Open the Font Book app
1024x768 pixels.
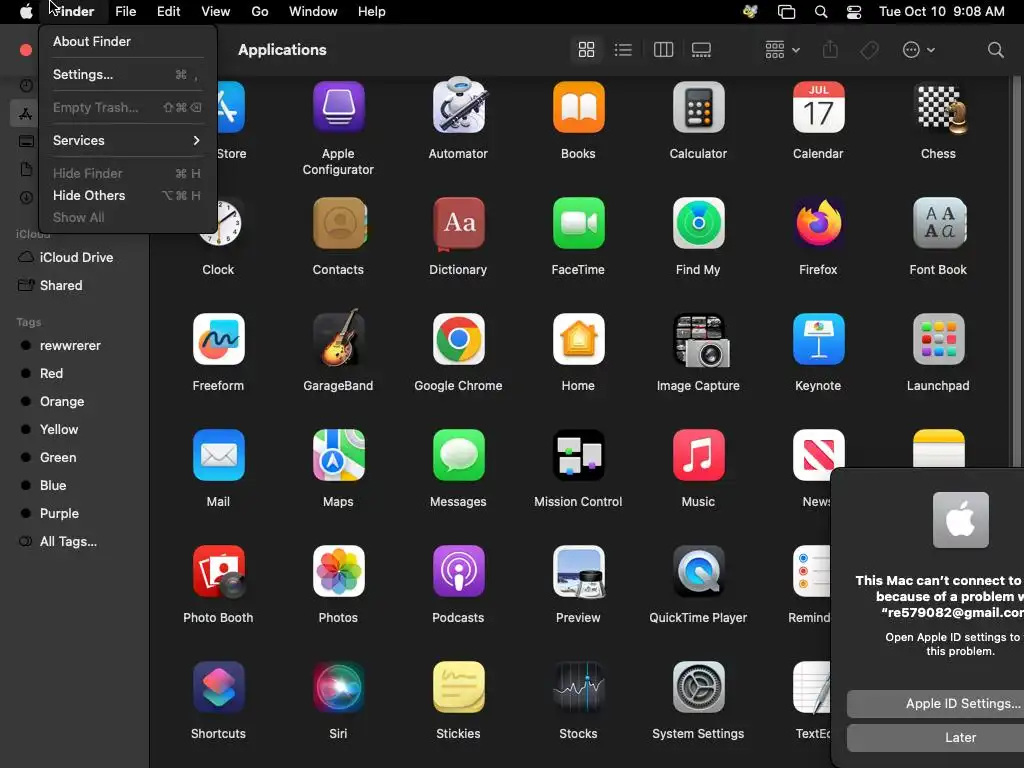click(x=938, y=223)
